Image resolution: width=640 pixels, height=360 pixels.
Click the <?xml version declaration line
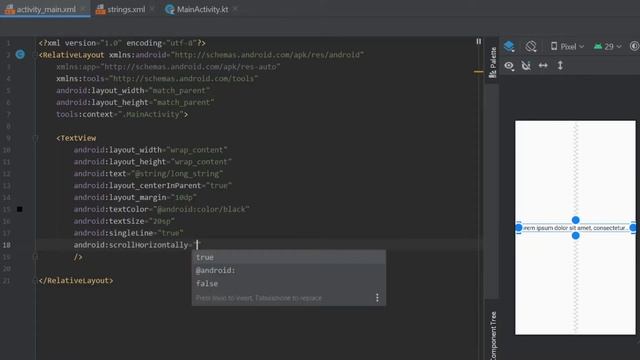(x=122, y=43)
